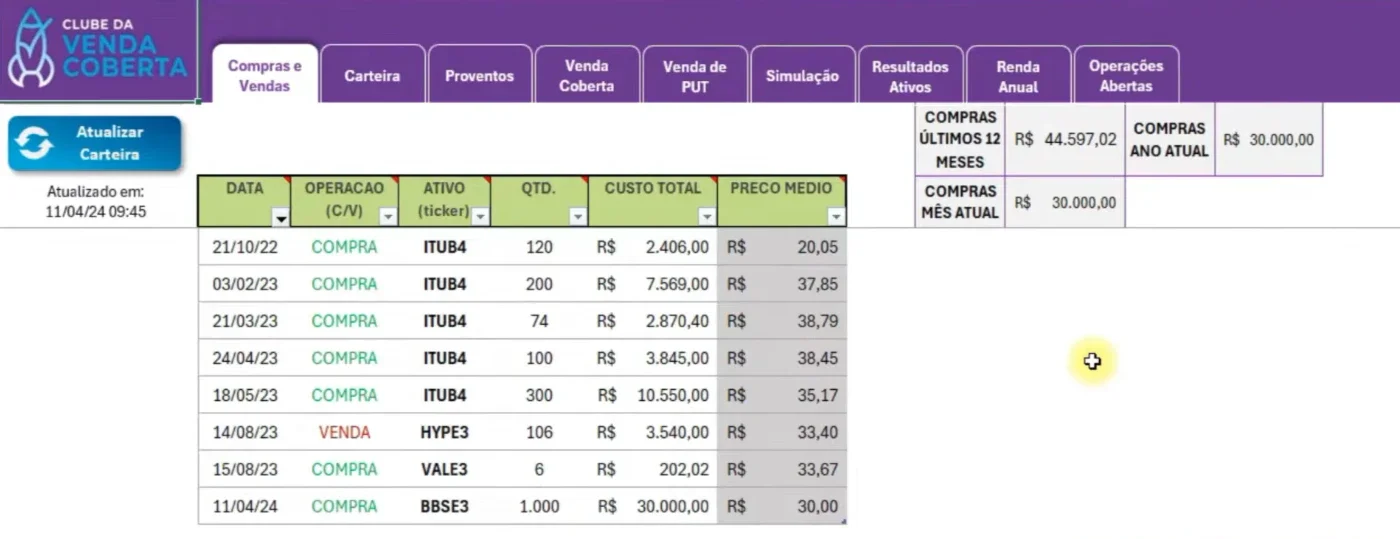Expand the QTD. column filter arrow
The width and height of the screenshot is (1400, 539).
(x=578, y=217)
